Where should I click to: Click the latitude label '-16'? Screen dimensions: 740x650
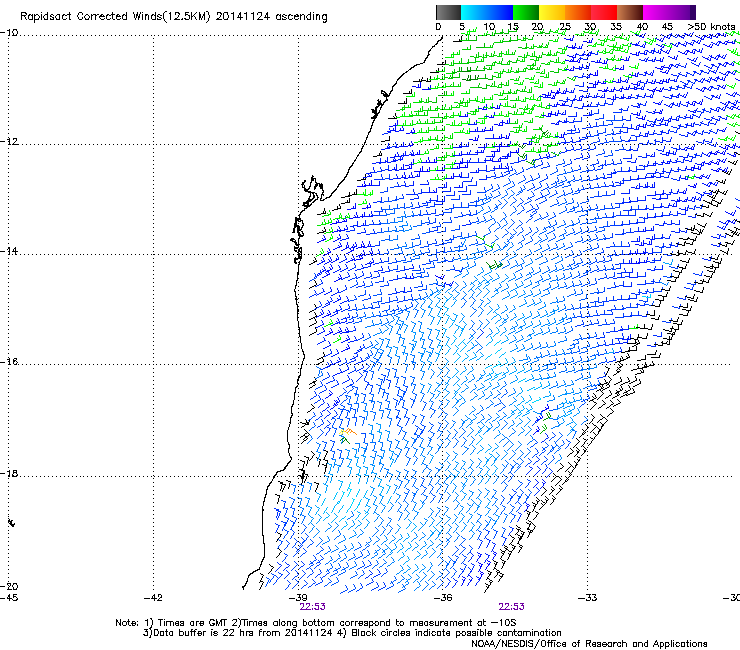(x=9, y=362)
